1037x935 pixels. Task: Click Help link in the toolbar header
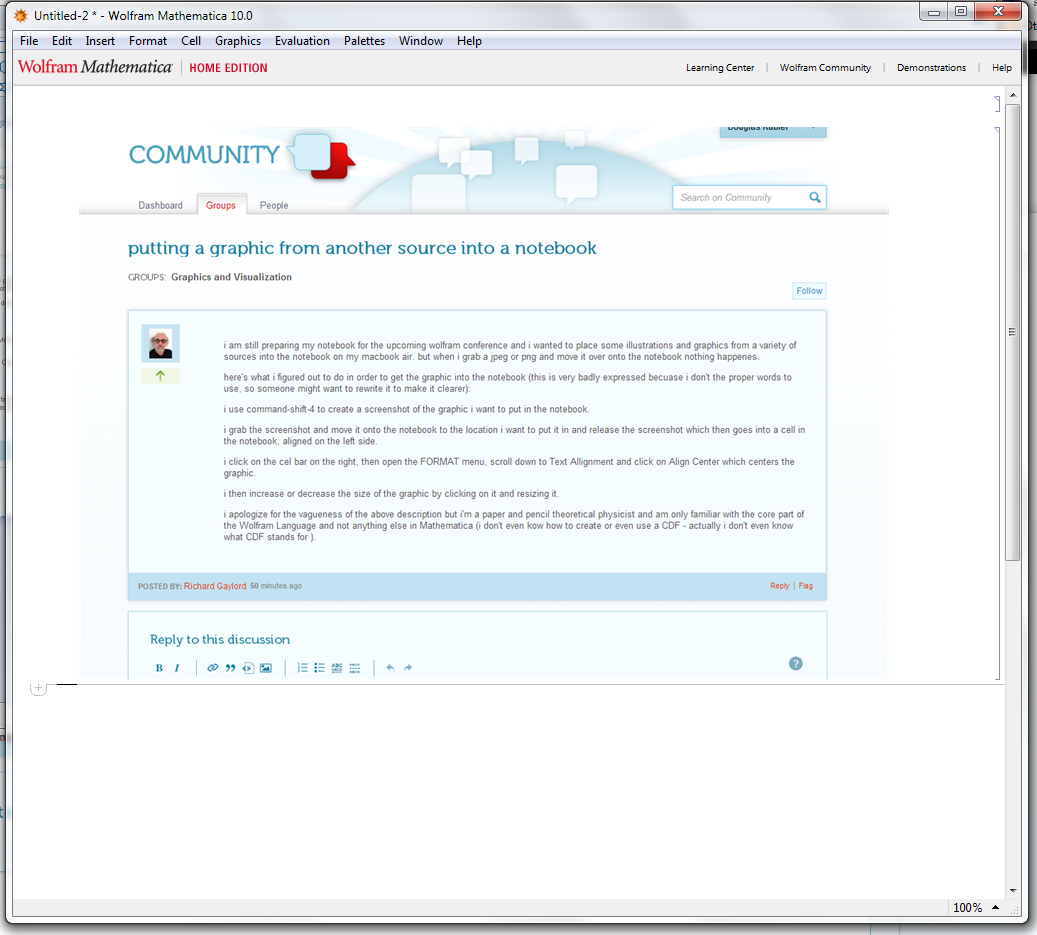[x=1001, y=67]
